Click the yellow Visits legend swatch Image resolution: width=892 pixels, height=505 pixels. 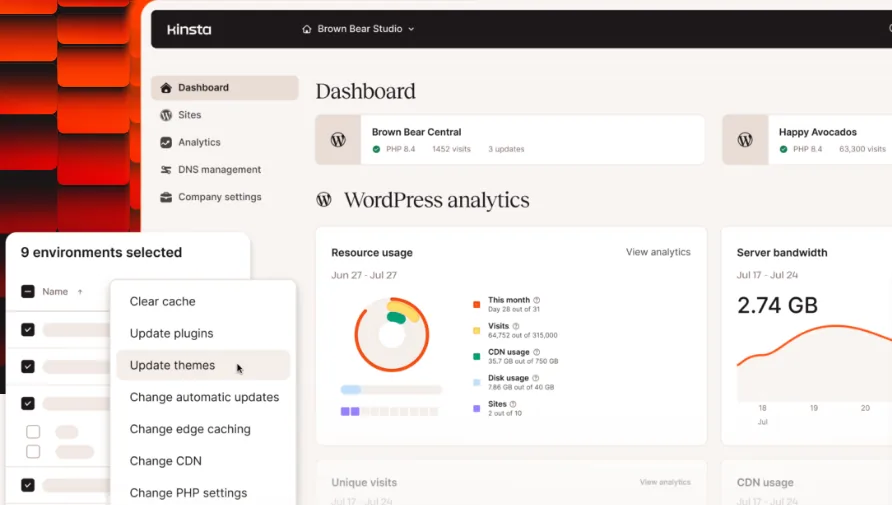pos(477,330)
